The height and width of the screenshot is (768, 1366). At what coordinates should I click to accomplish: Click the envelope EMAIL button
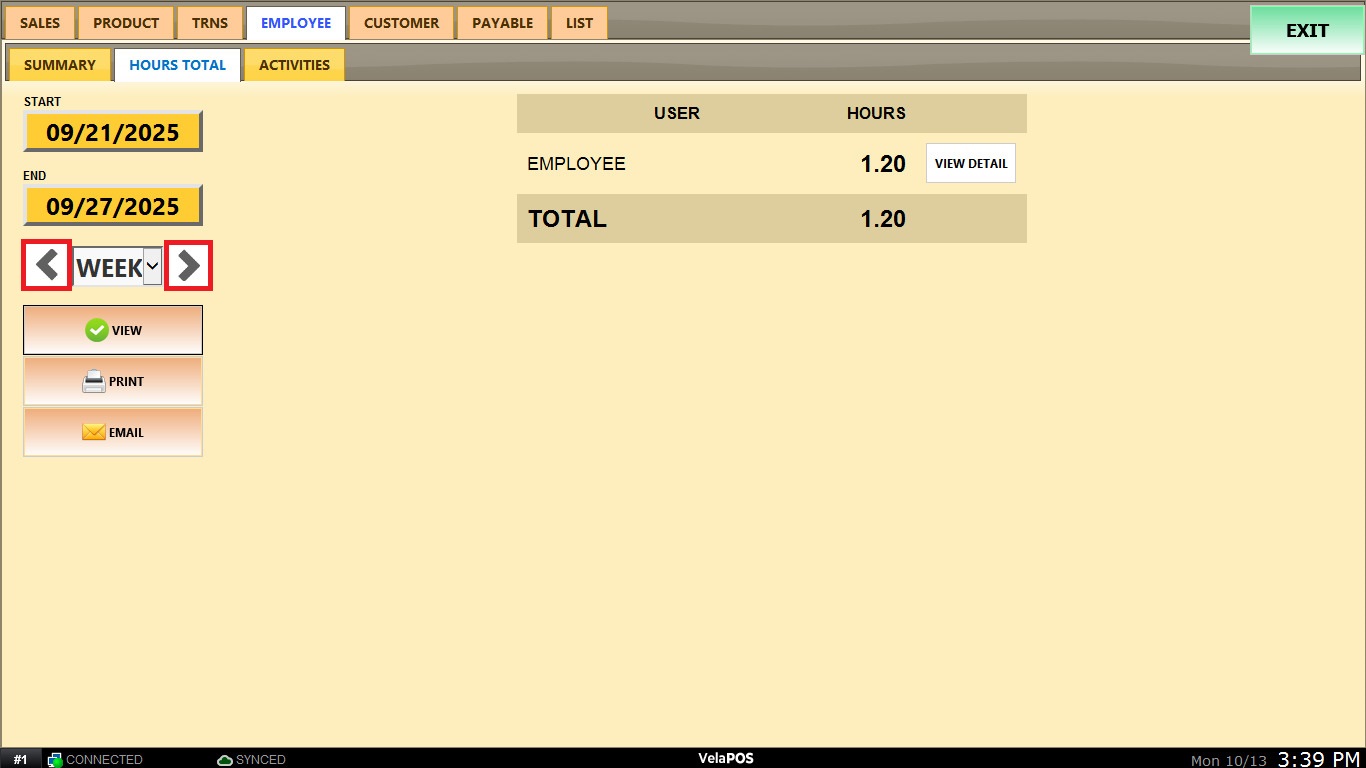click(113, 432)
